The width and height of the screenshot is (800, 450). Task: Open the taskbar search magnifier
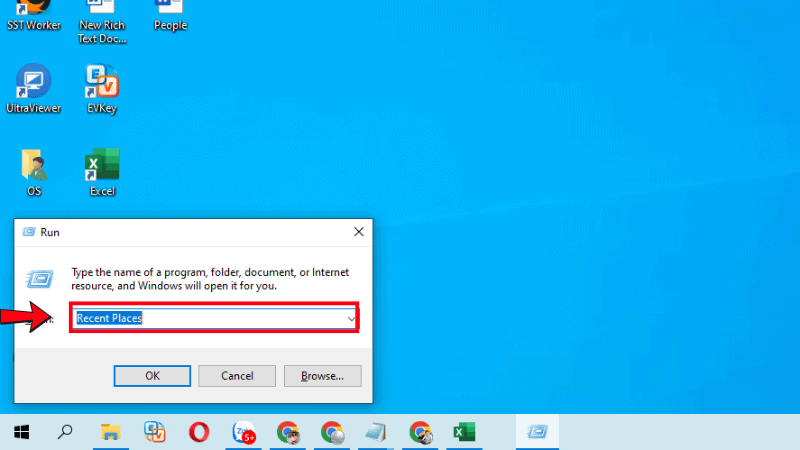point(65,432)
